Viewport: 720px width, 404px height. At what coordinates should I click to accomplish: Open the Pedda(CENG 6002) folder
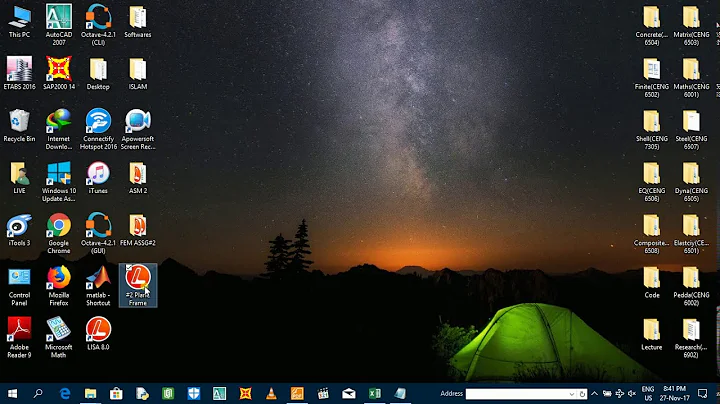coord(691,286)
